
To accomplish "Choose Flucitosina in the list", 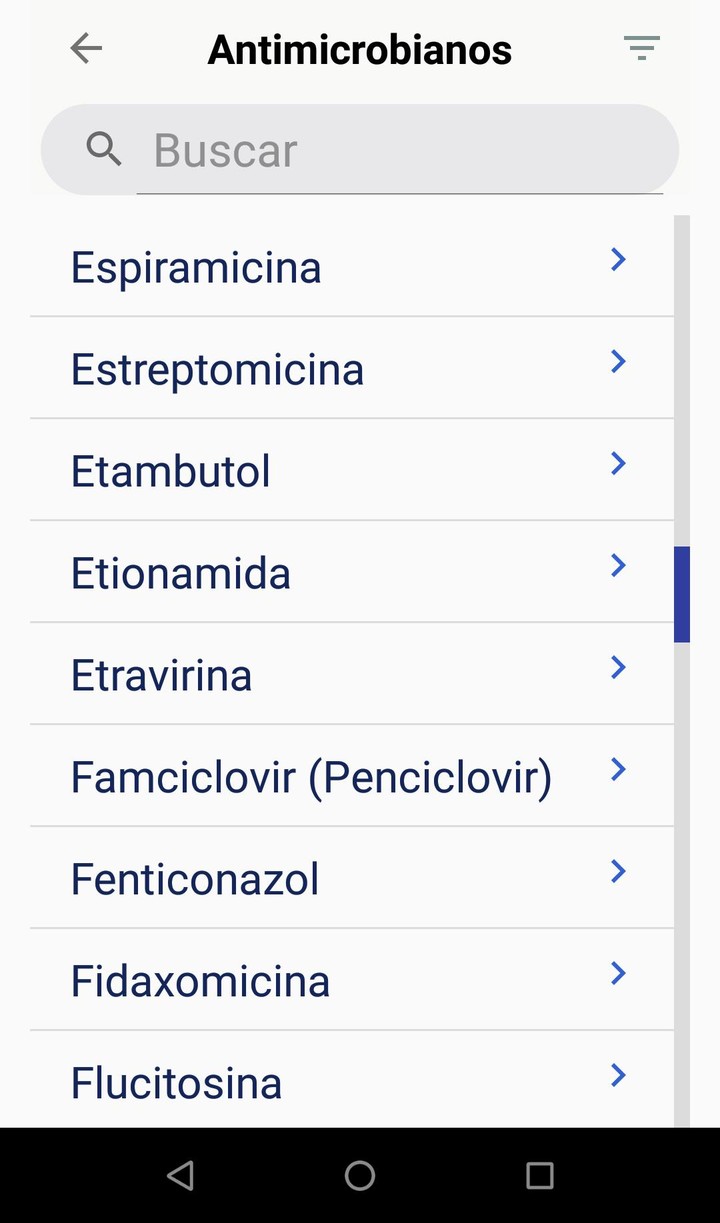I will click(x=177, y=1084).
